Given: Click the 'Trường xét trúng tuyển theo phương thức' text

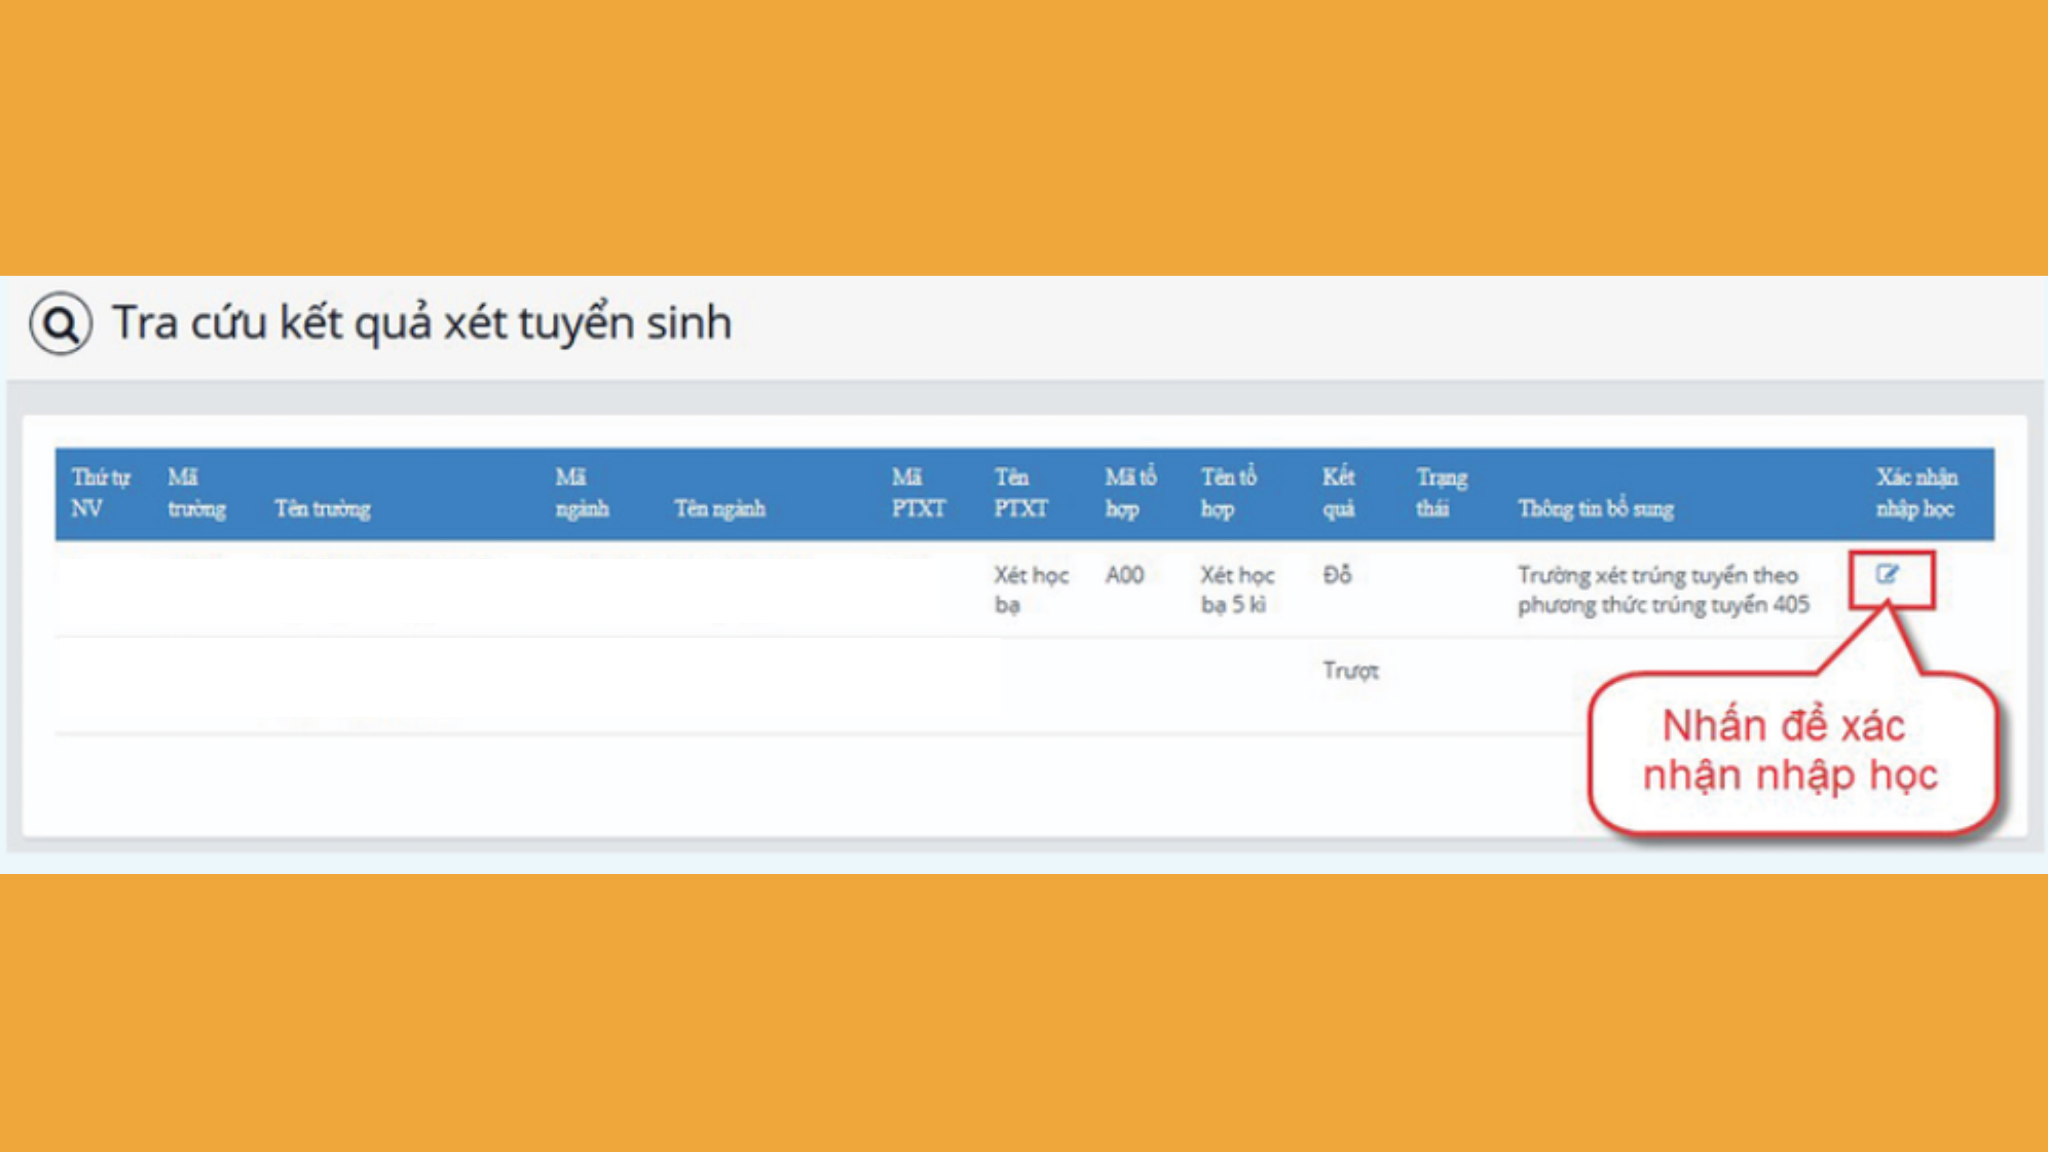Looking at the screenshot, I should 1663,590.
